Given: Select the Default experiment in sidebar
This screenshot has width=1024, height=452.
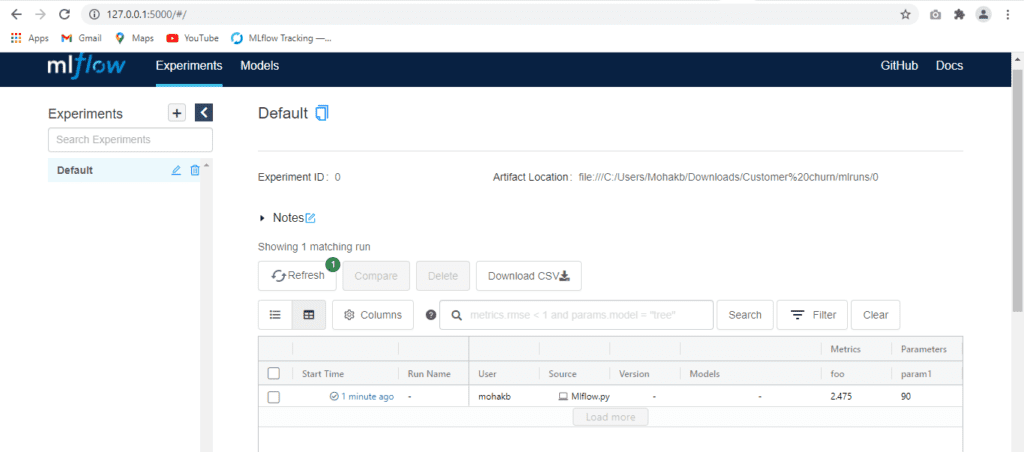Looking at the screenshot, I should (124, 170).
